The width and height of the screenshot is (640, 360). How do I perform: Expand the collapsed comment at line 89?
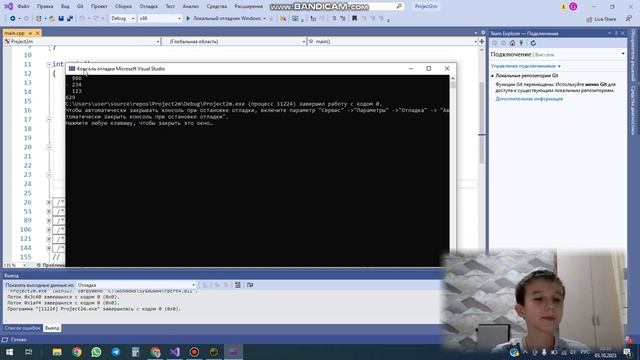coord(49,220)
